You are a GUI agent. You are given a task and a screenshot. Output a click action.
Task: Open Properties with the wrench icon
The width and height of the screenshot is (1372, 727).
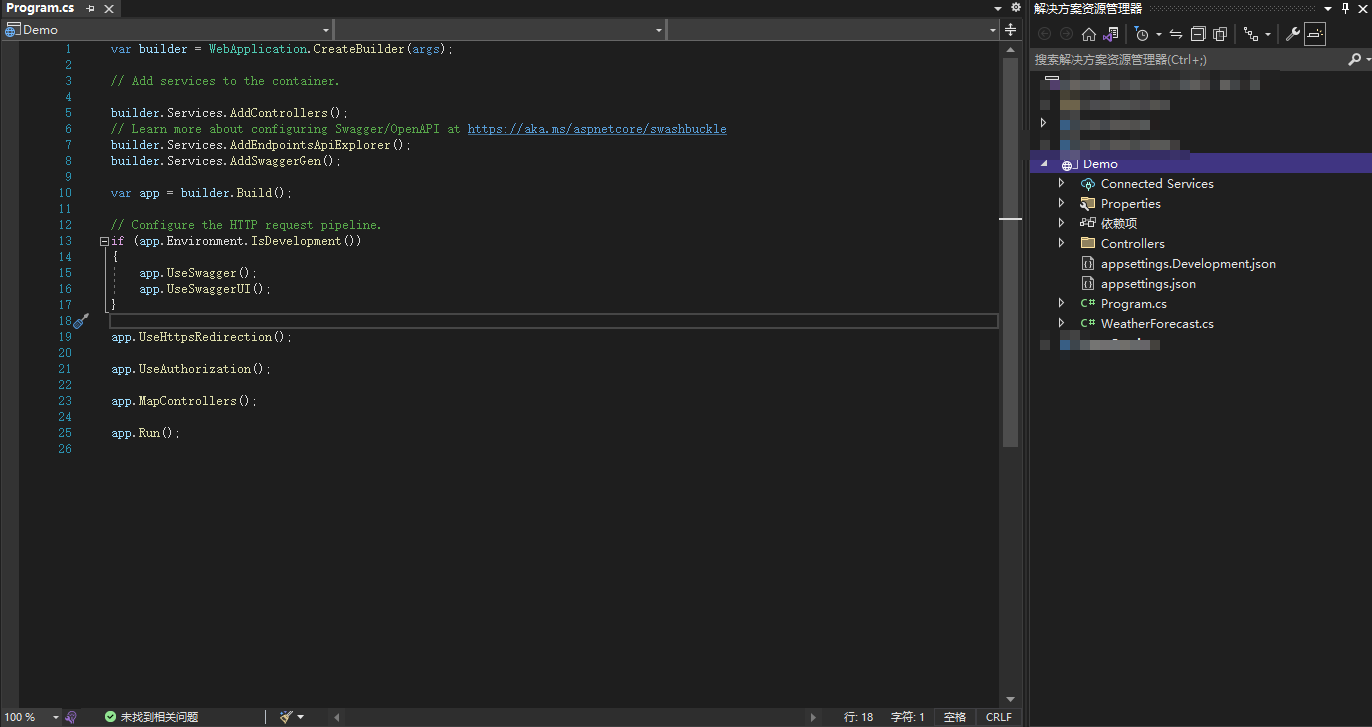(1292, 34)
